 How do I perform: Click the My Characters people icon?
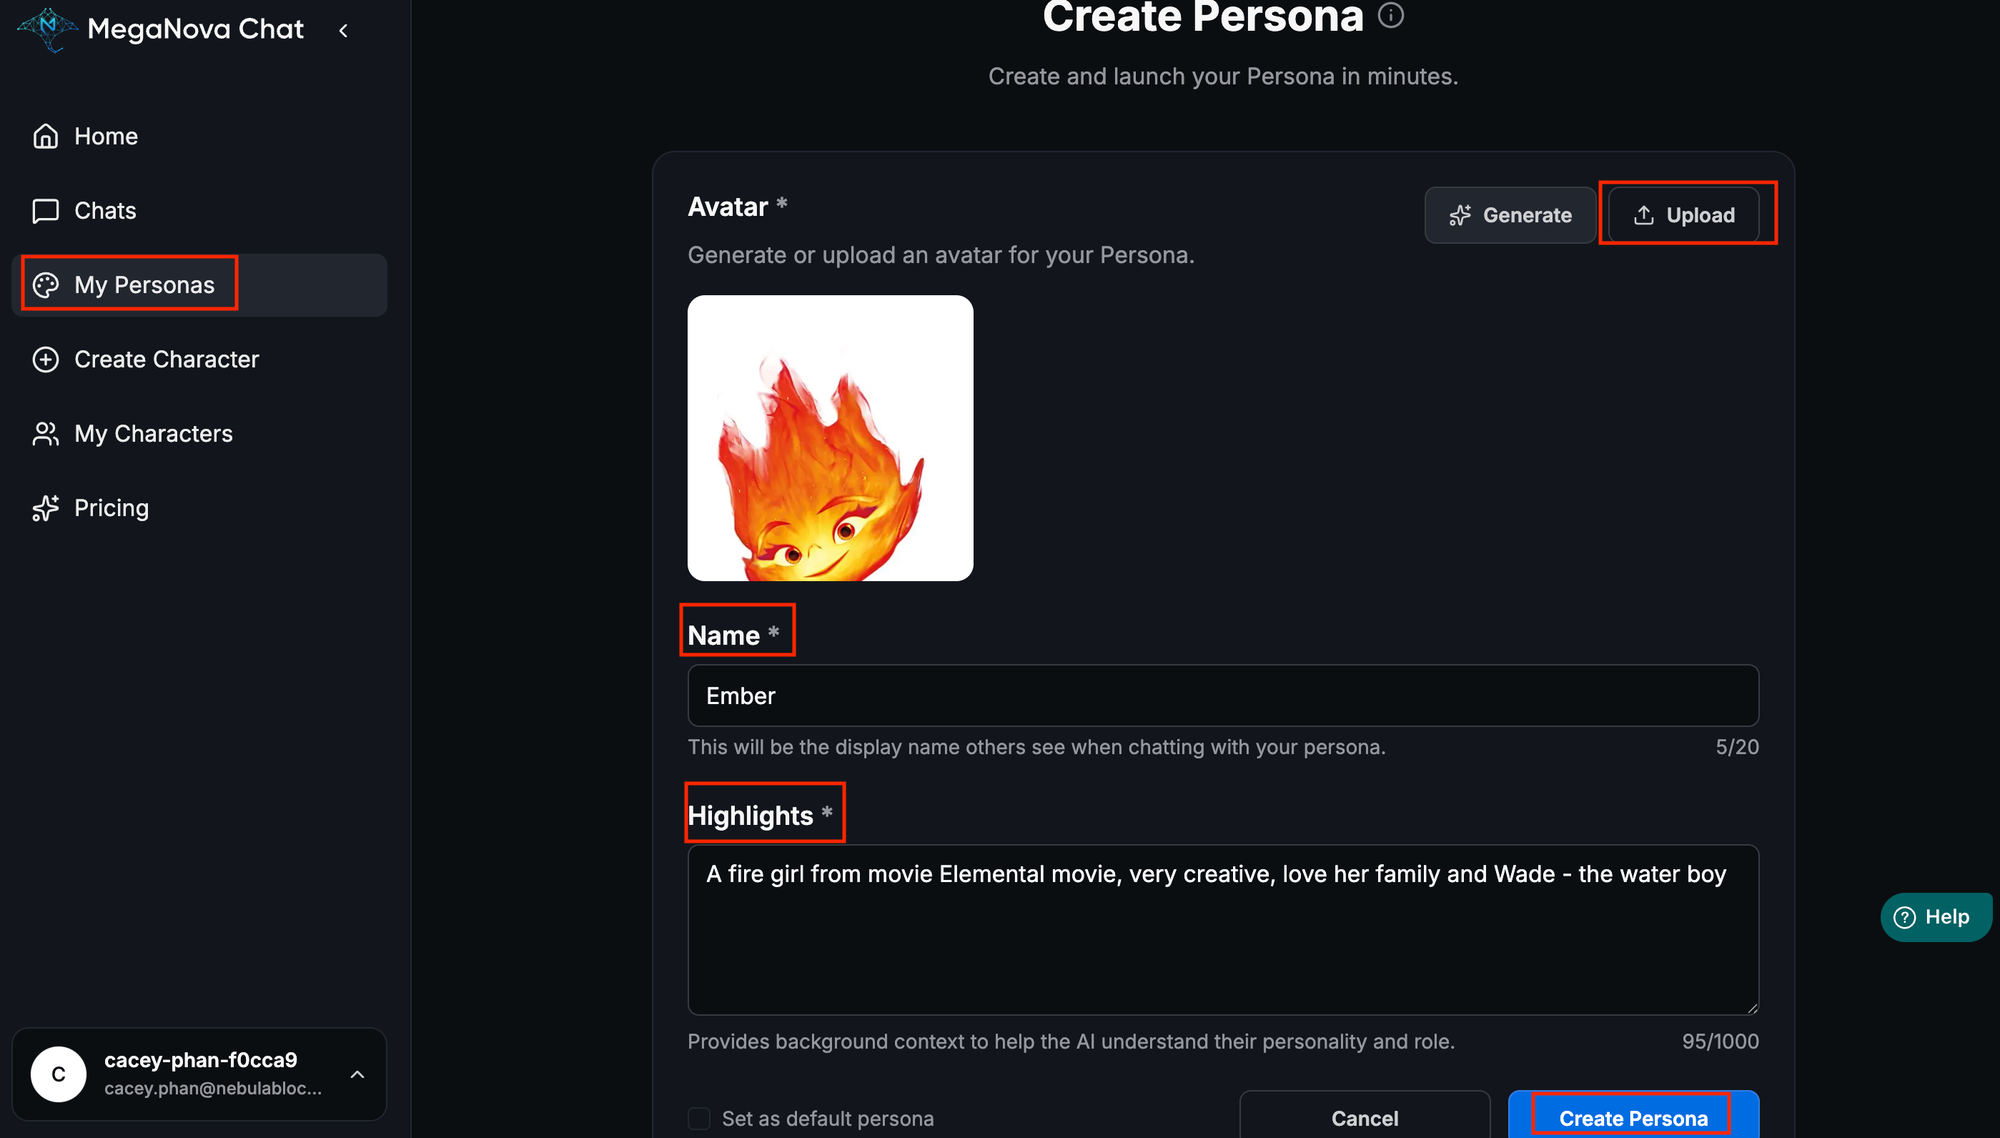(46, 434)
